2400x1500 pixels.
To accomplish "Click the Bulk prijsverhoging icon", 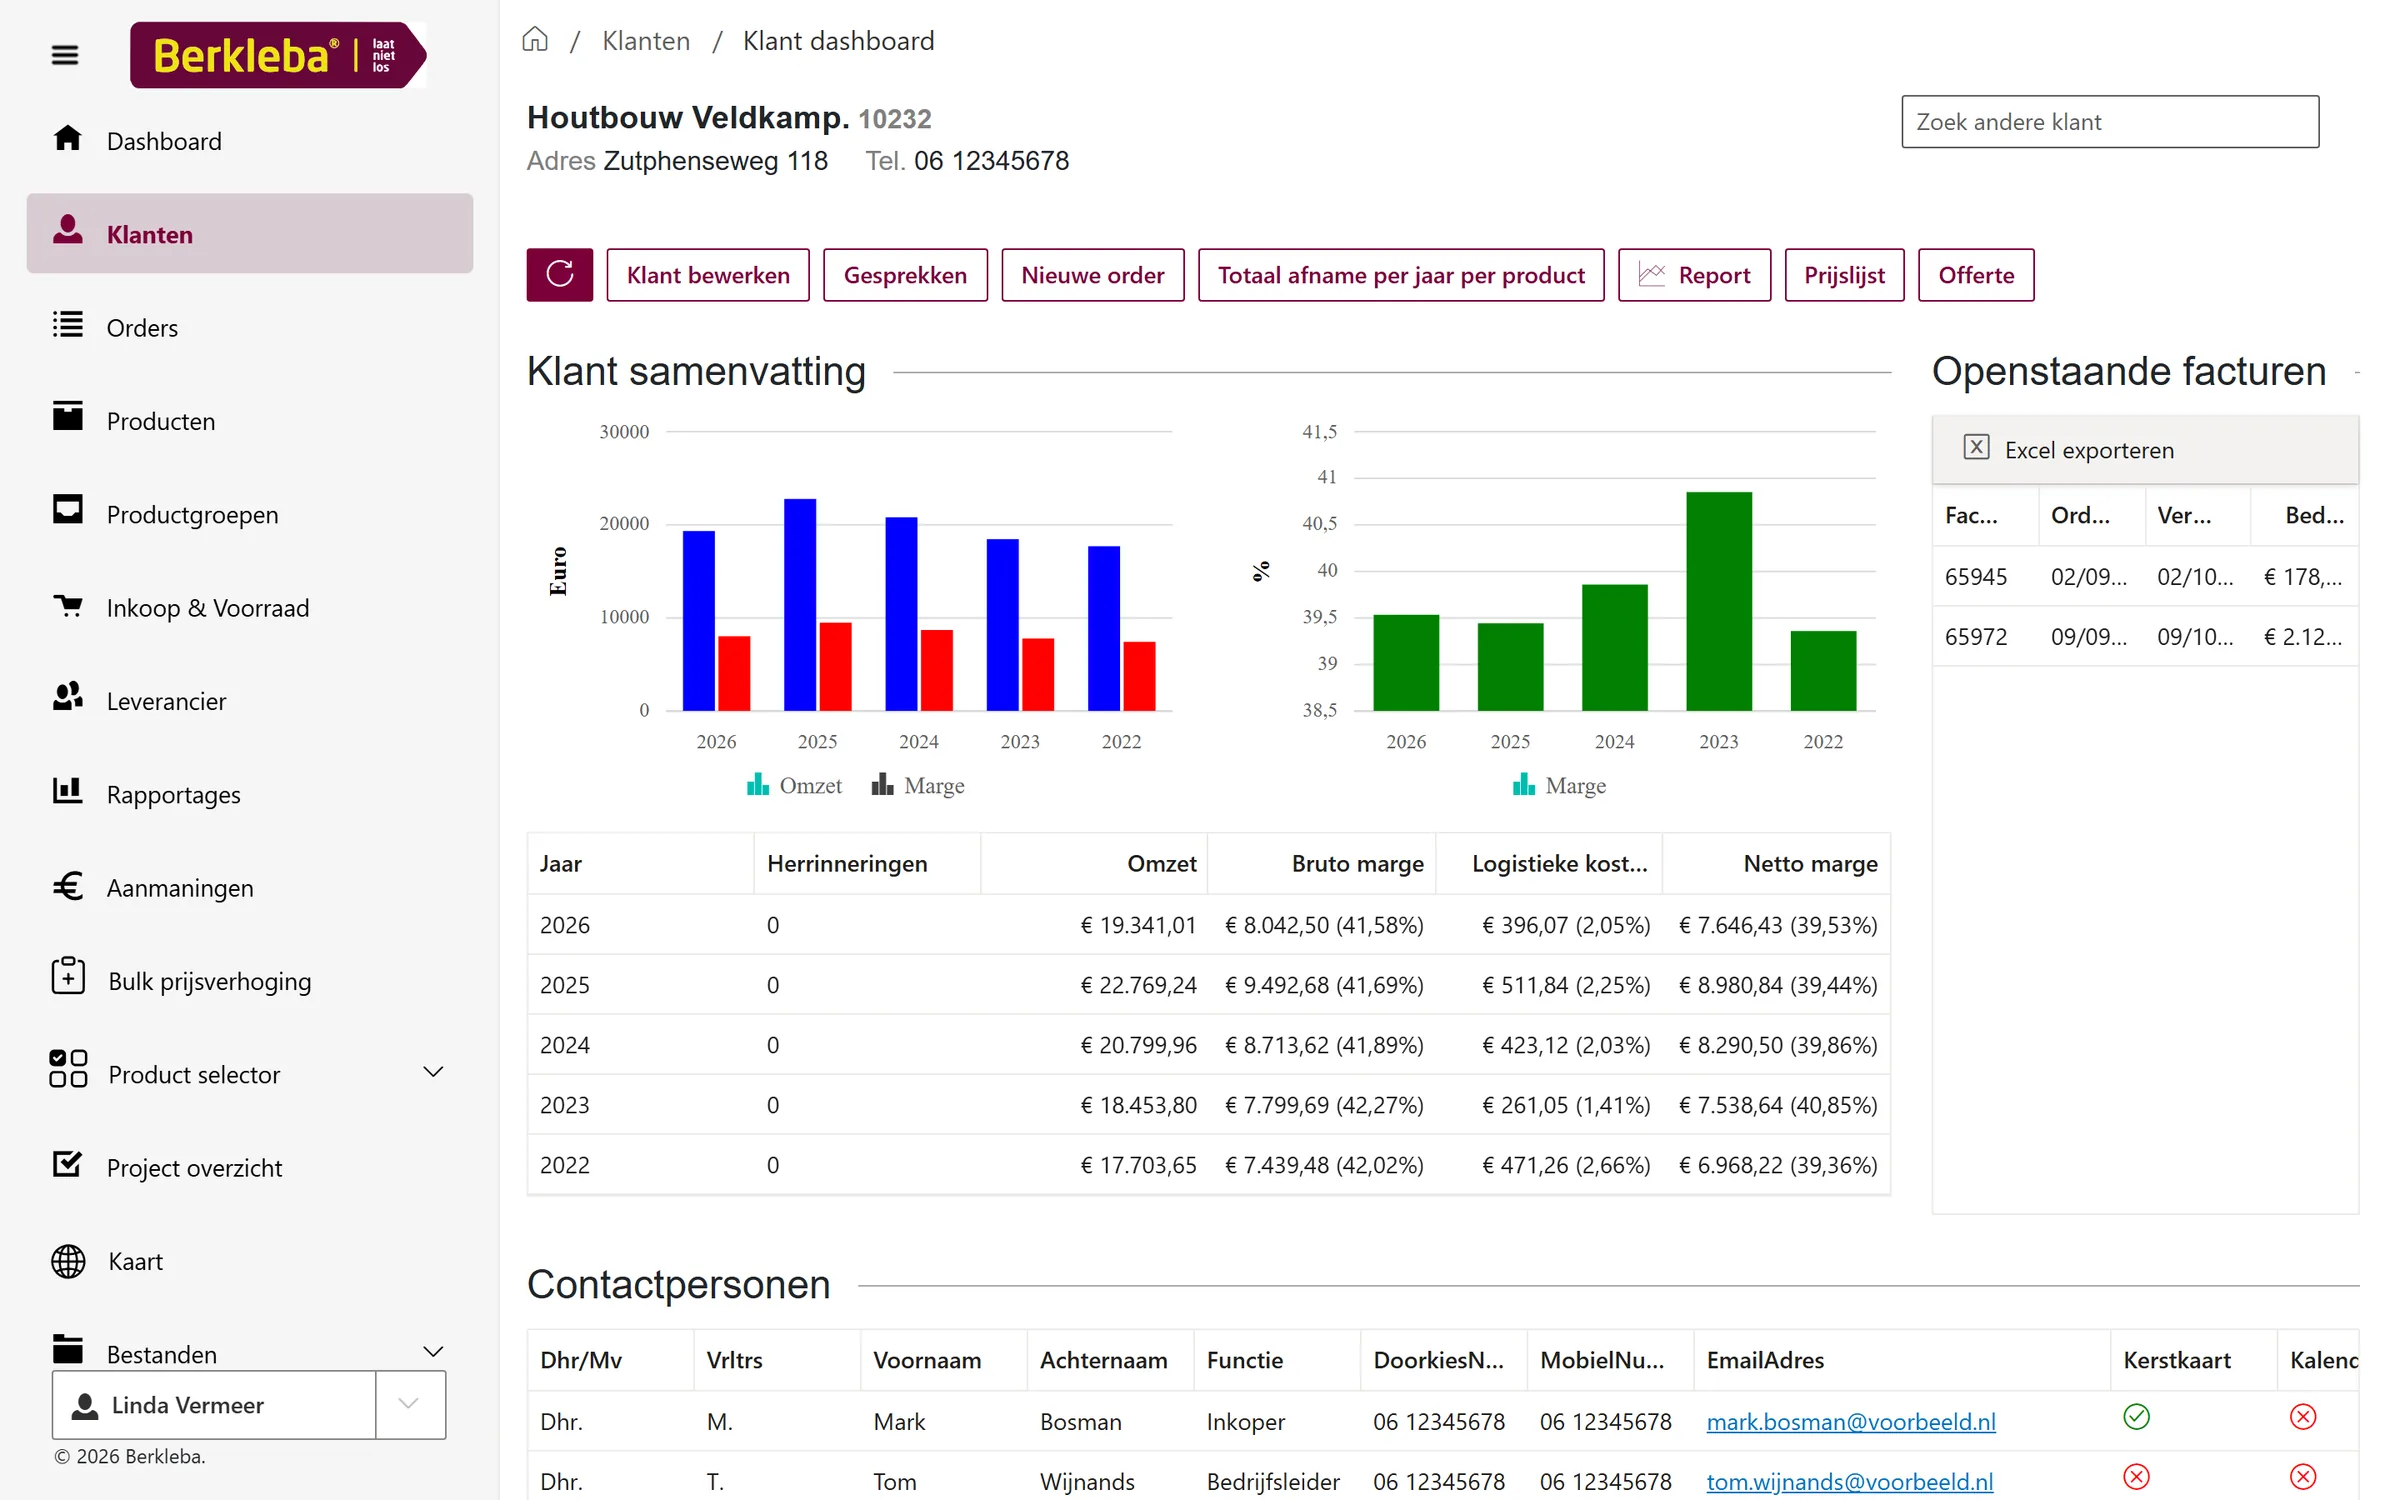I will point(68,975).
